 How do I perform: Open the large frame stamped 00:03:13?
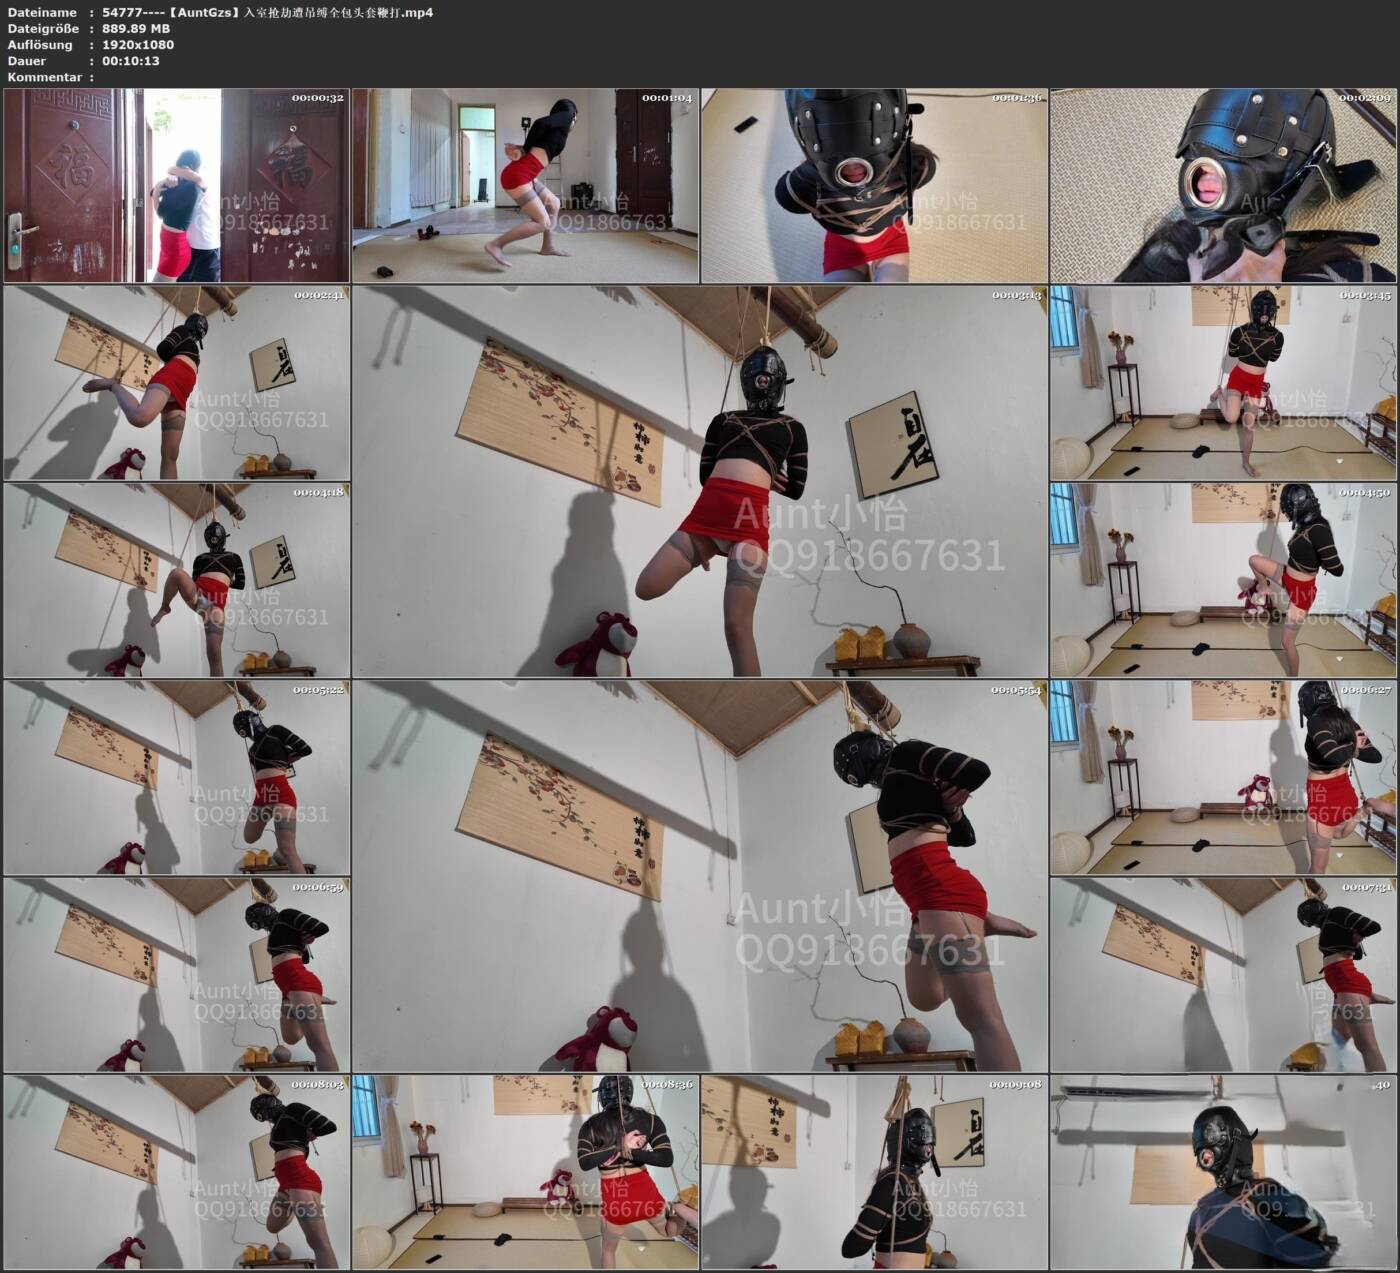point(700,482)
